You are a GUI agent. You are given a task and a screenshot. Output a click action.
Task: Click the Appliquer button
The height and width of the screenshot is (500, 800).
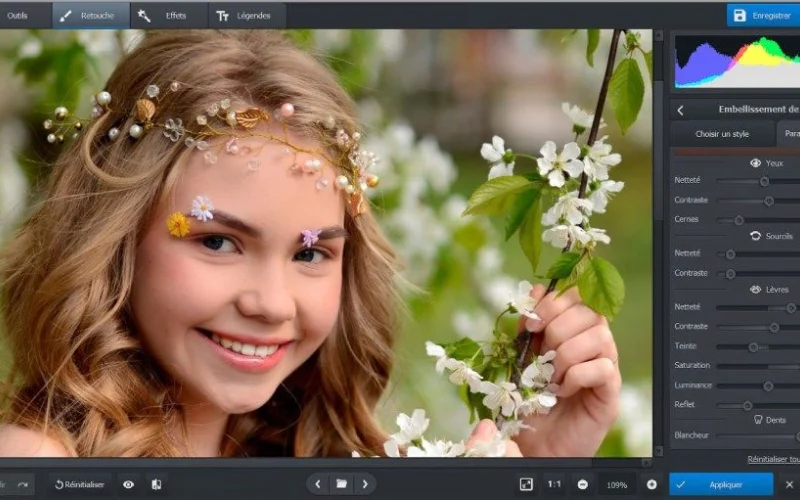(721, 485)
